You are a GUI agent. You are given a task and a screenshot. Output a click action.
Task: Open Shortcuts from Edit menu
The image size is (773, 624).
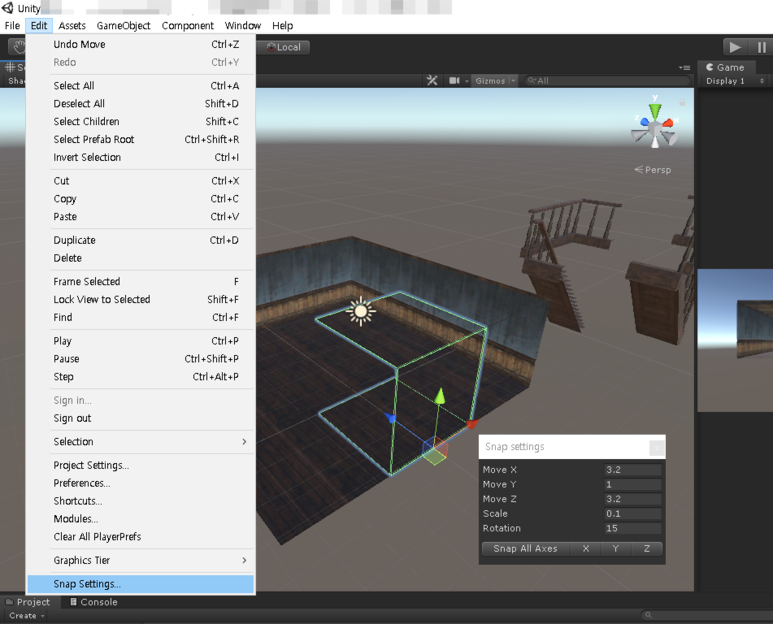[141, 501]
